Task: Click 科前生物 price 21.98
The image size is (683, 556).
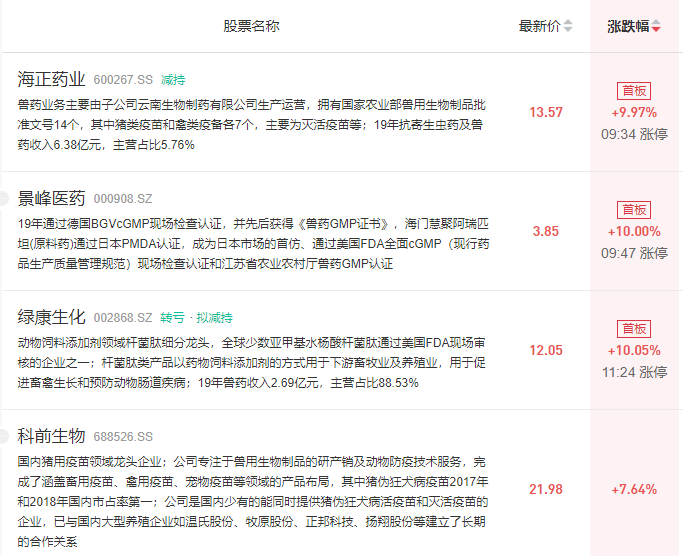Action: coord(546,489)
